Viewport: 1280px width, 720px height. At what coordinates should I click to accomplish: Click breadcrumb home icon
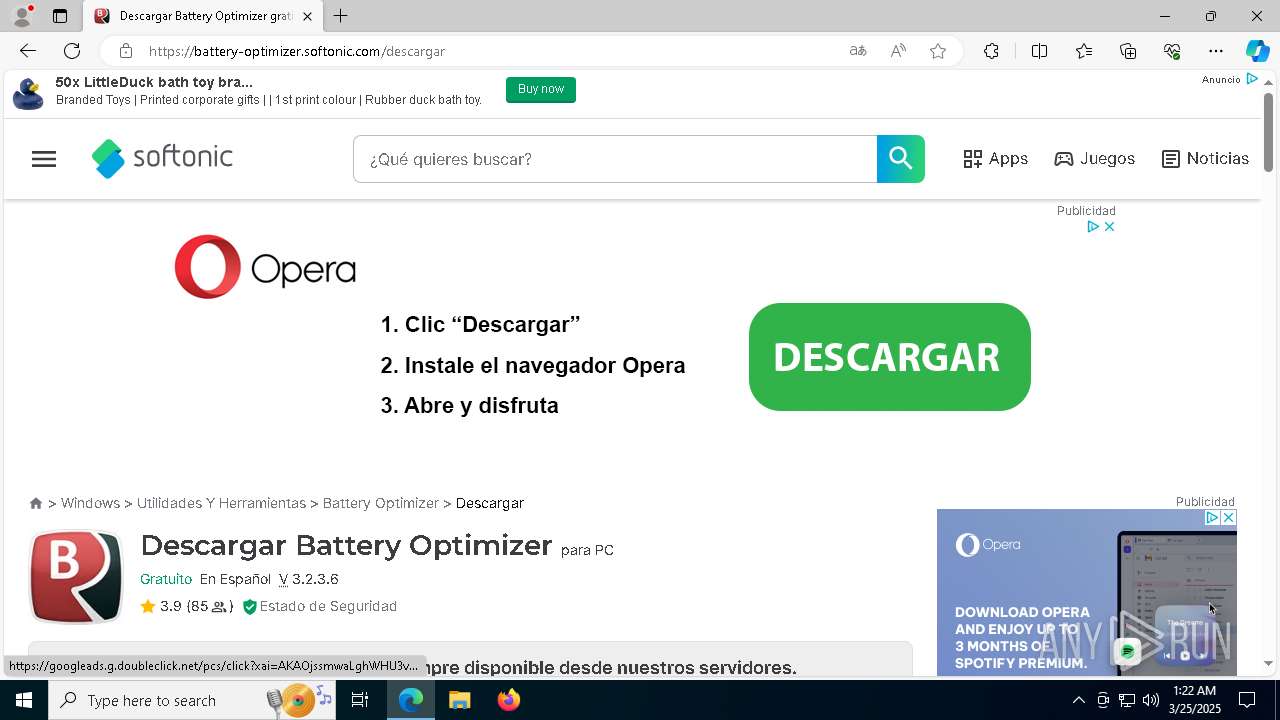(36, 503)
